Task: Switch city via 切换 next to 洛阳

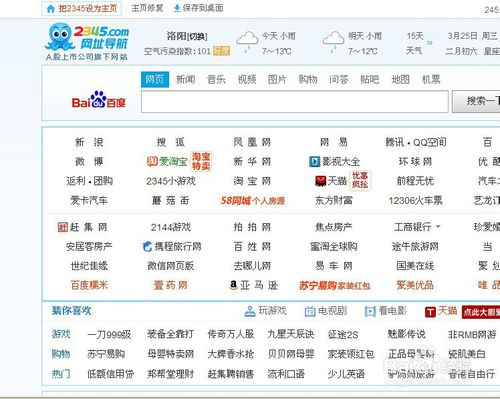Action: click(x=197, y=36)
